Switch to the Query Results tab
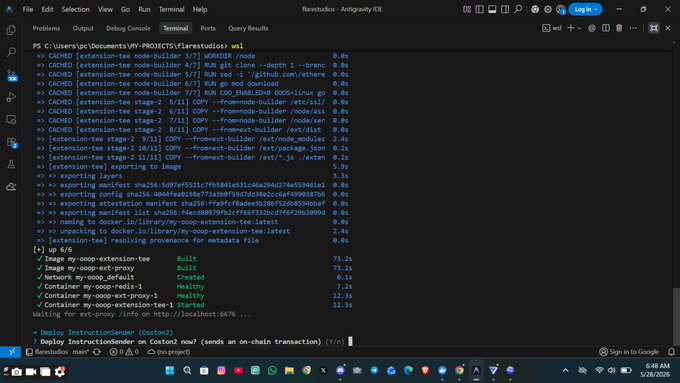Image resolution: width=680 pixels, height=383 pixels. [248, 28]
